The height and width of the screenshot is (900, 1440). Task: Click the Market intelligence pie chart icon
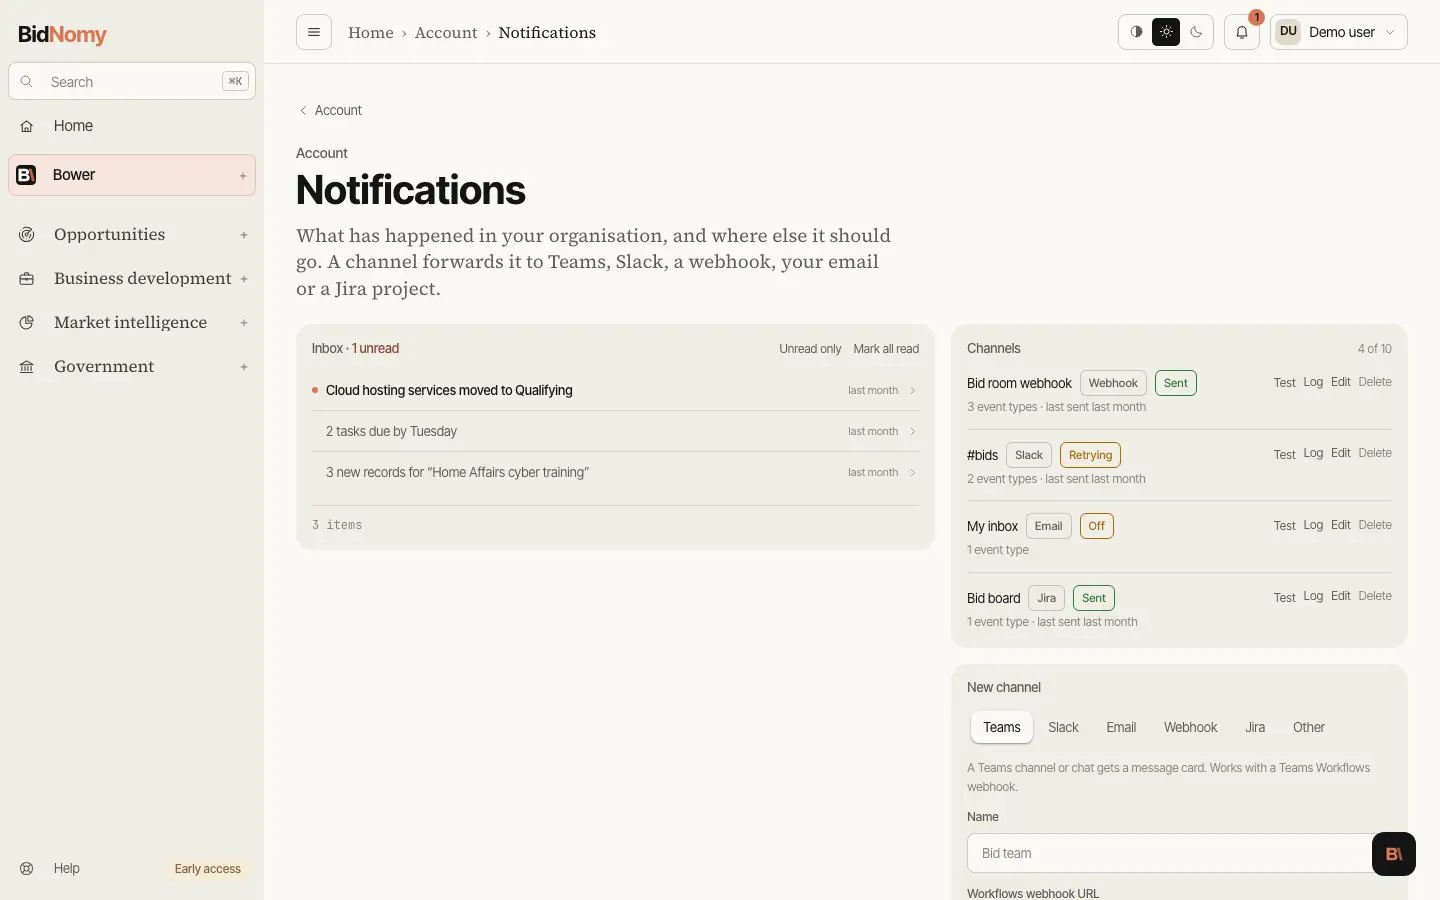click(x=27, y=323)
